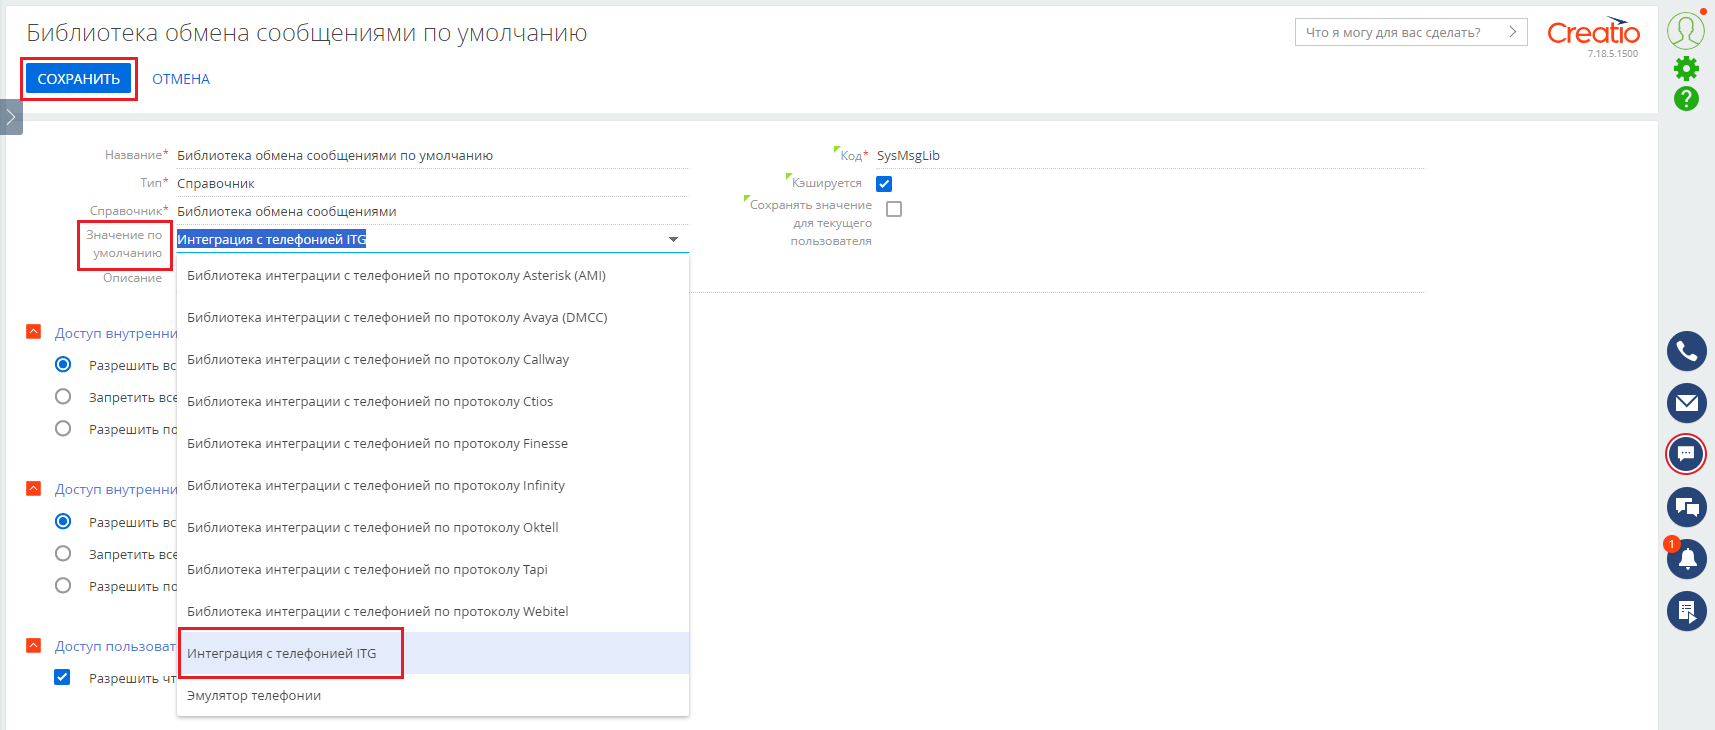1715x730 pixels.
Task: Choose the Webitel protocol library option
Action: click(x=433, y=611)
